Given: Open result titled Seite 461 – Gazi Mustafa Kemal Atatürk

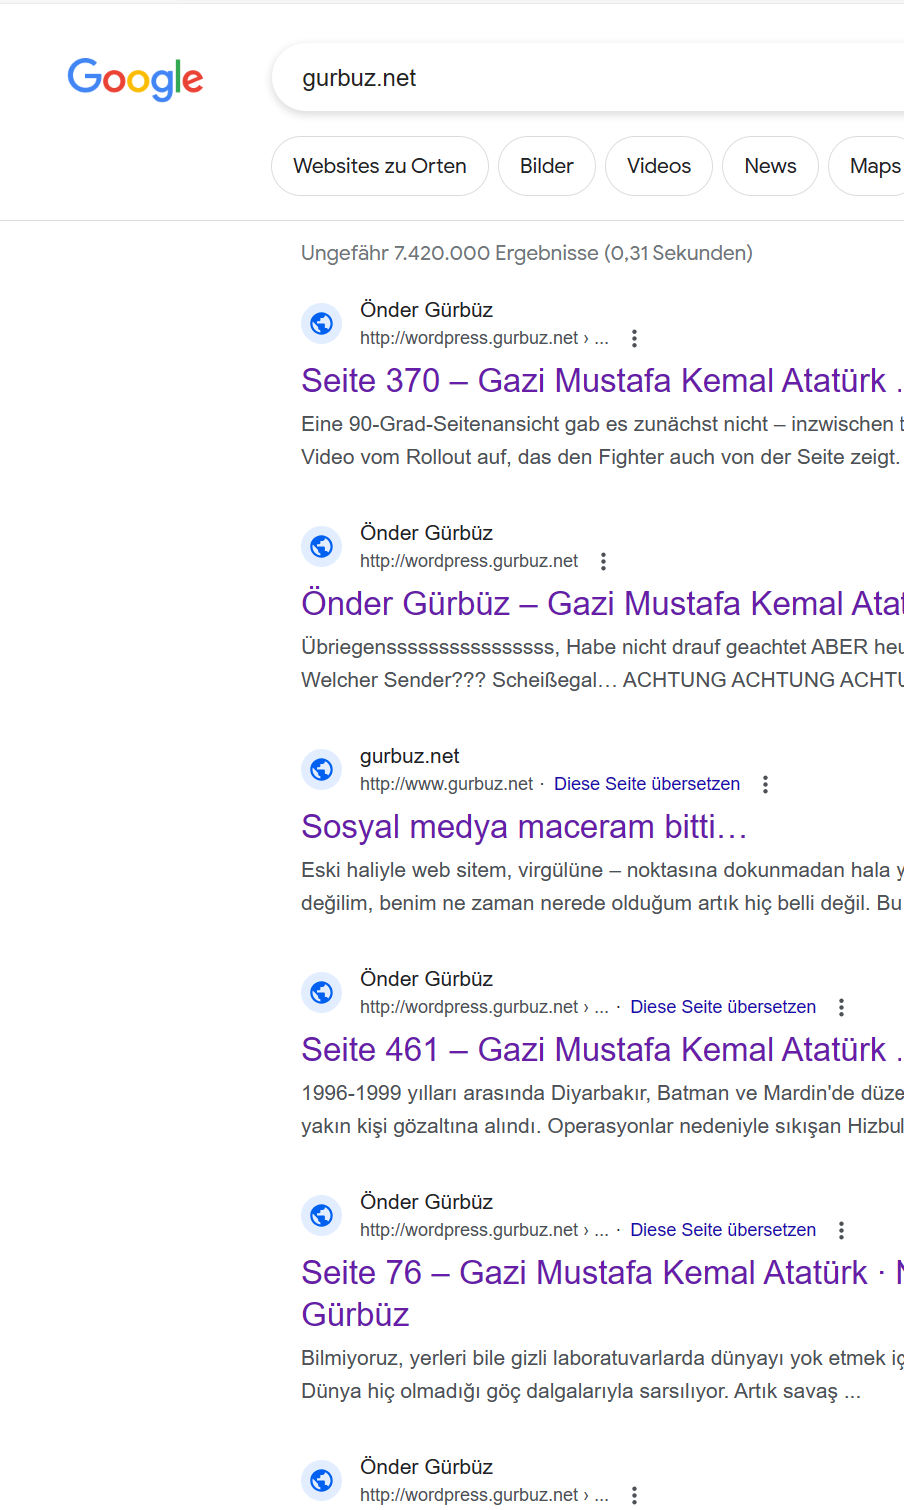Looking at the screenshot, I should 602,1050.
